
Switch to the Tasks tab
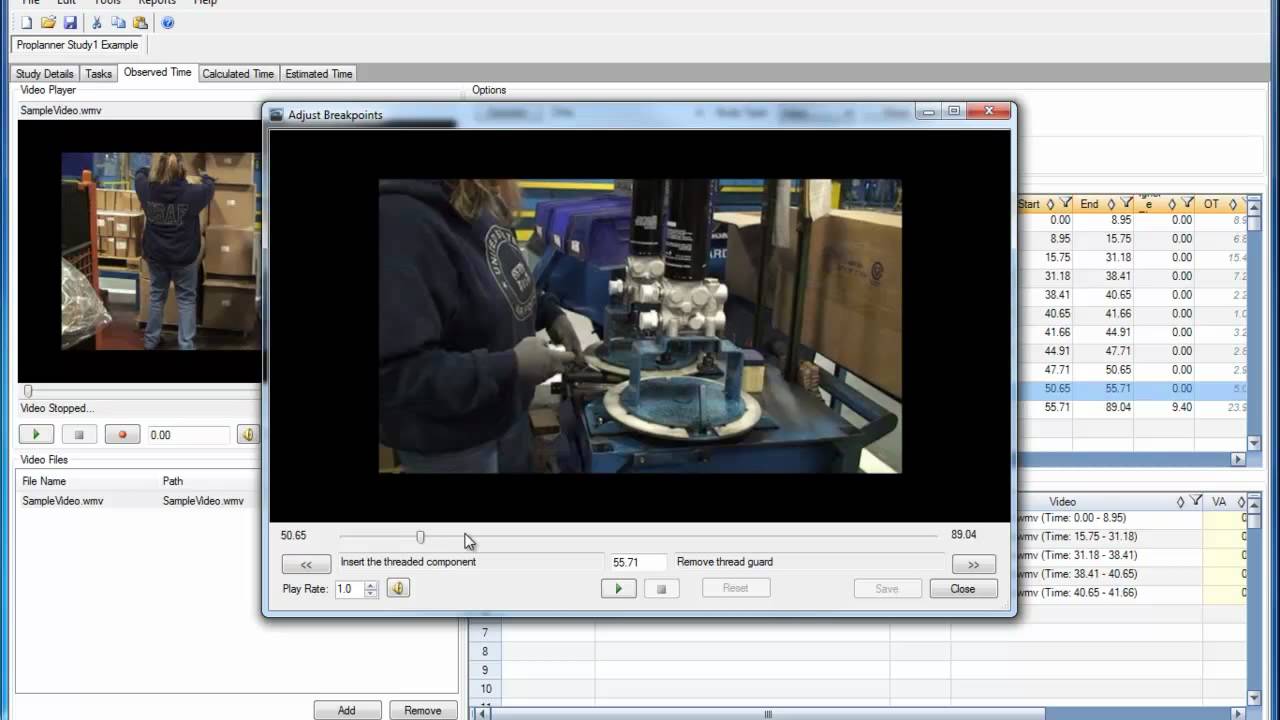point(98,74)
